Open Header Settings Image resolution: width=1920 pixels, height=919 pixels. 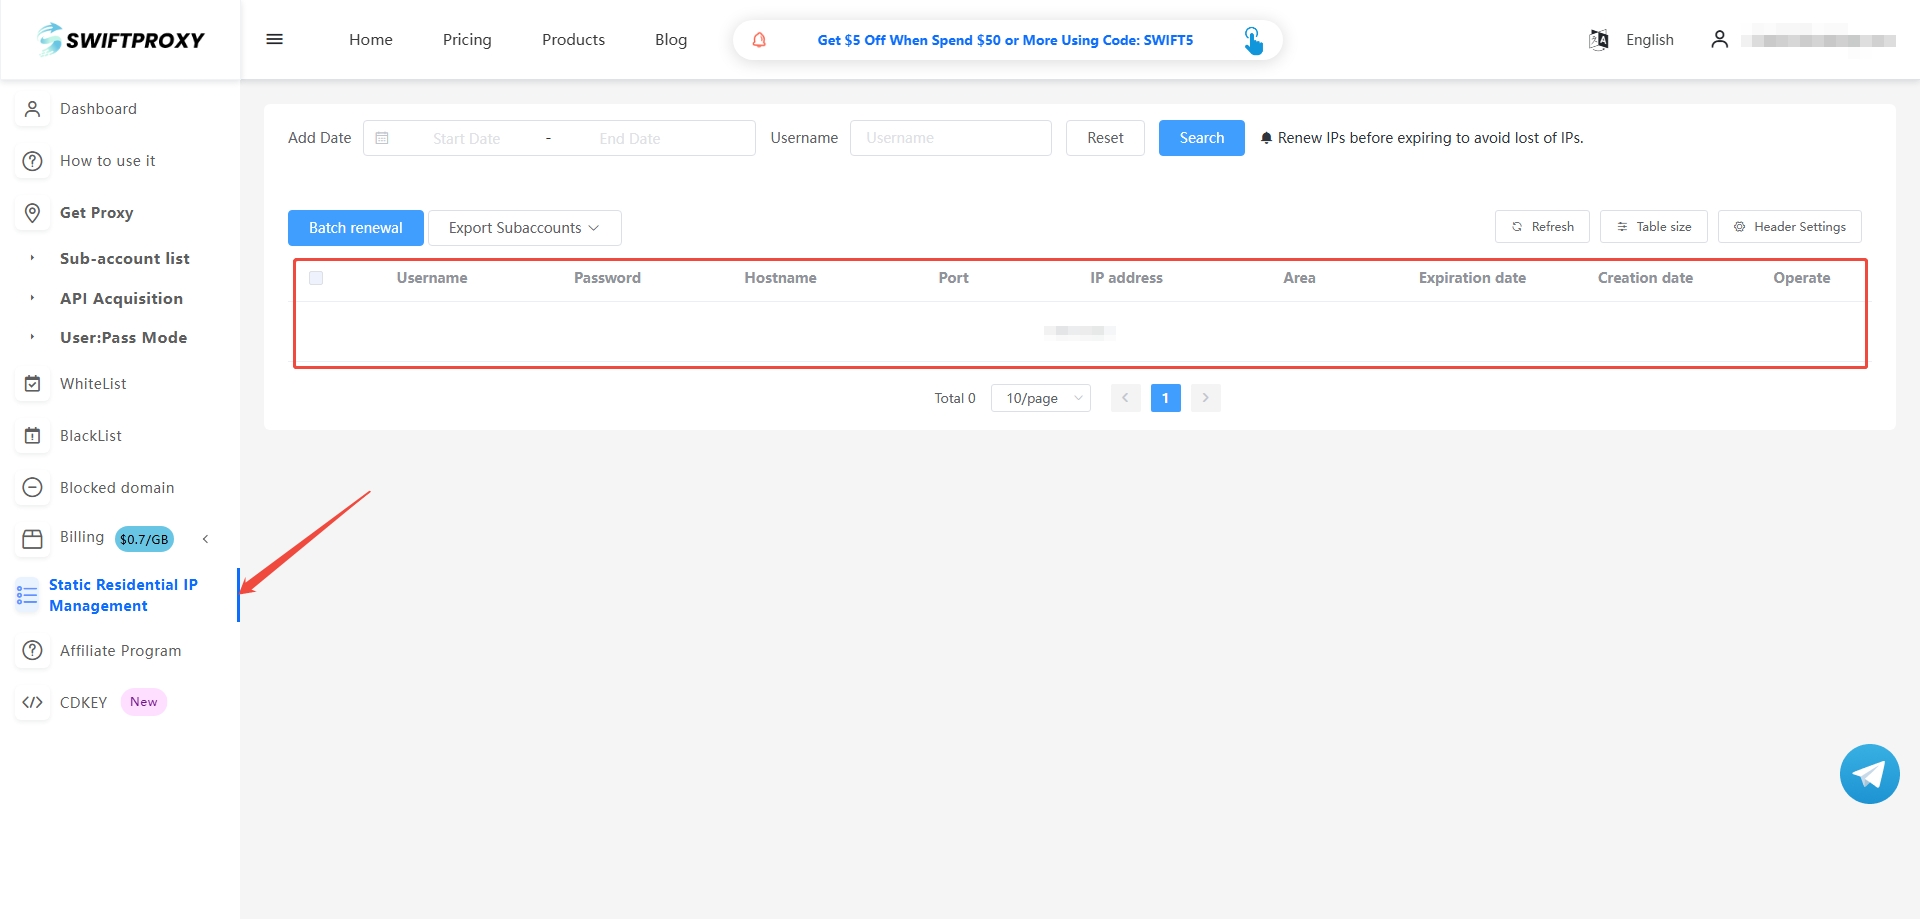tap(1788, 227)
